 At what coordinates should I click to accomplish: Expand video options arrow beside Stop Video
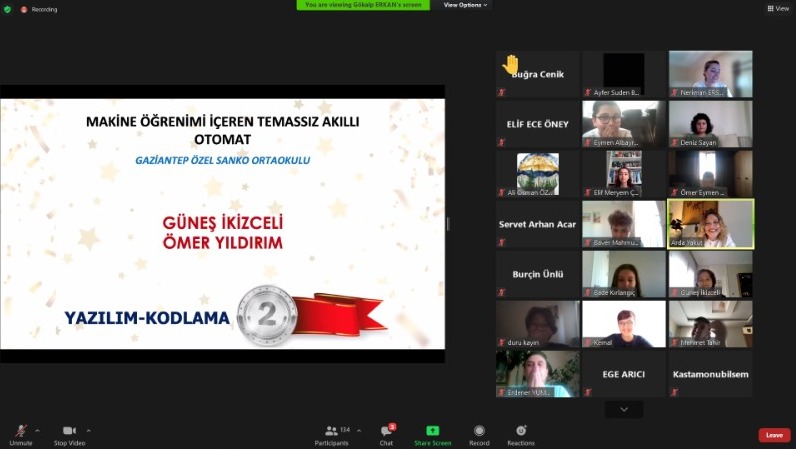click(x=88, y=430)
